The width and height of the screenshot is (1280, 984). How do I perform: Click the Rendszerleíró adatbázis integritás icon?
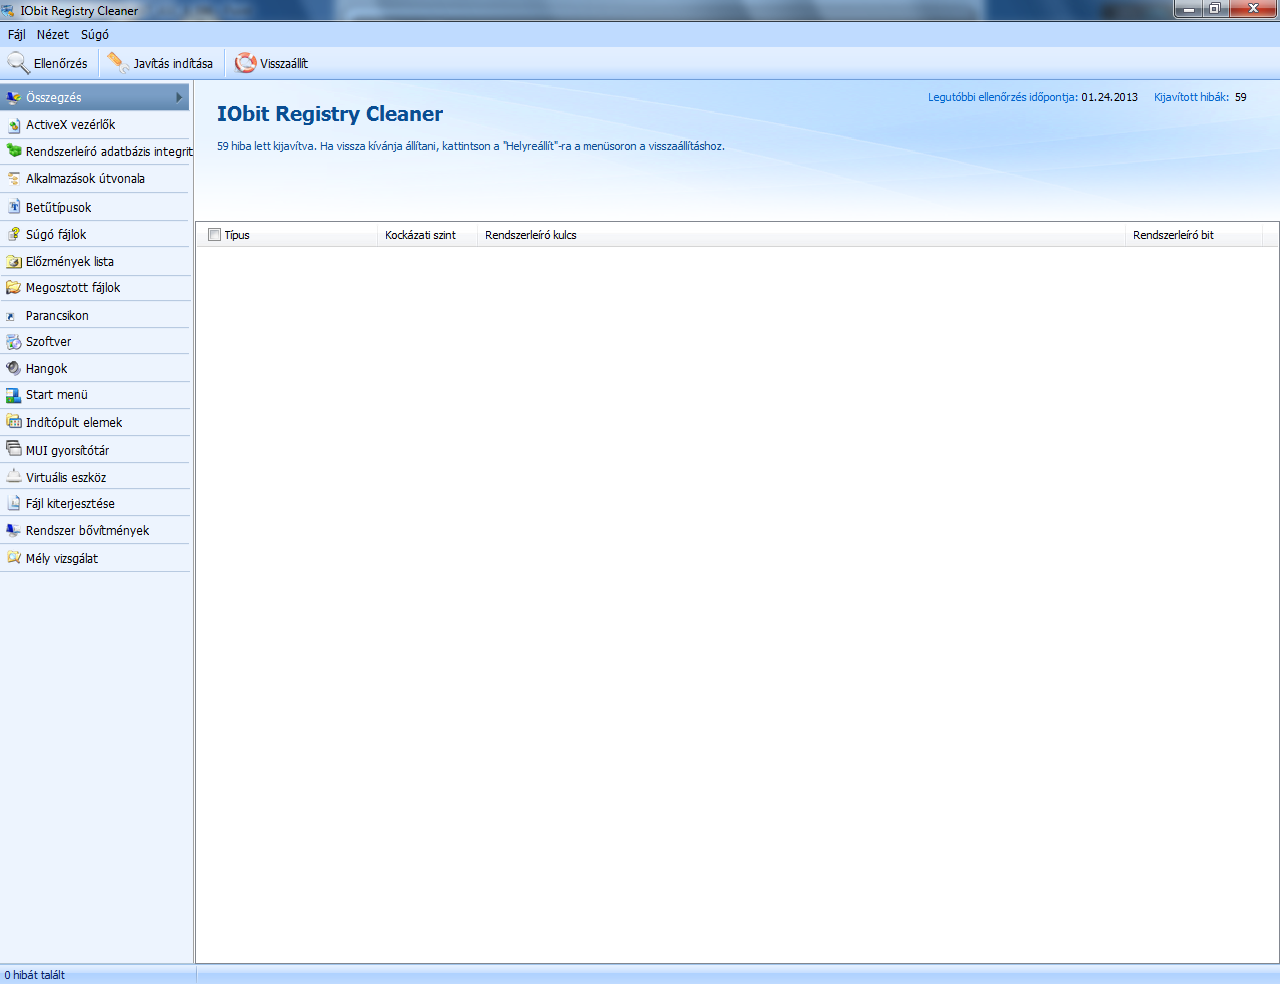pyautogui.click(x=14, y=151)
